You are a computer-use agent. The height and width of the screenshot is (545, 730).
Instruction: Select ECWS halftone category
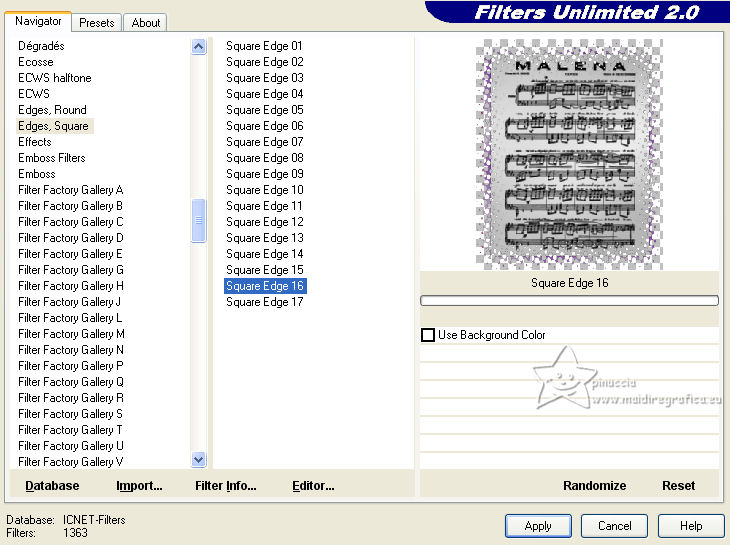tap(54, 78)
